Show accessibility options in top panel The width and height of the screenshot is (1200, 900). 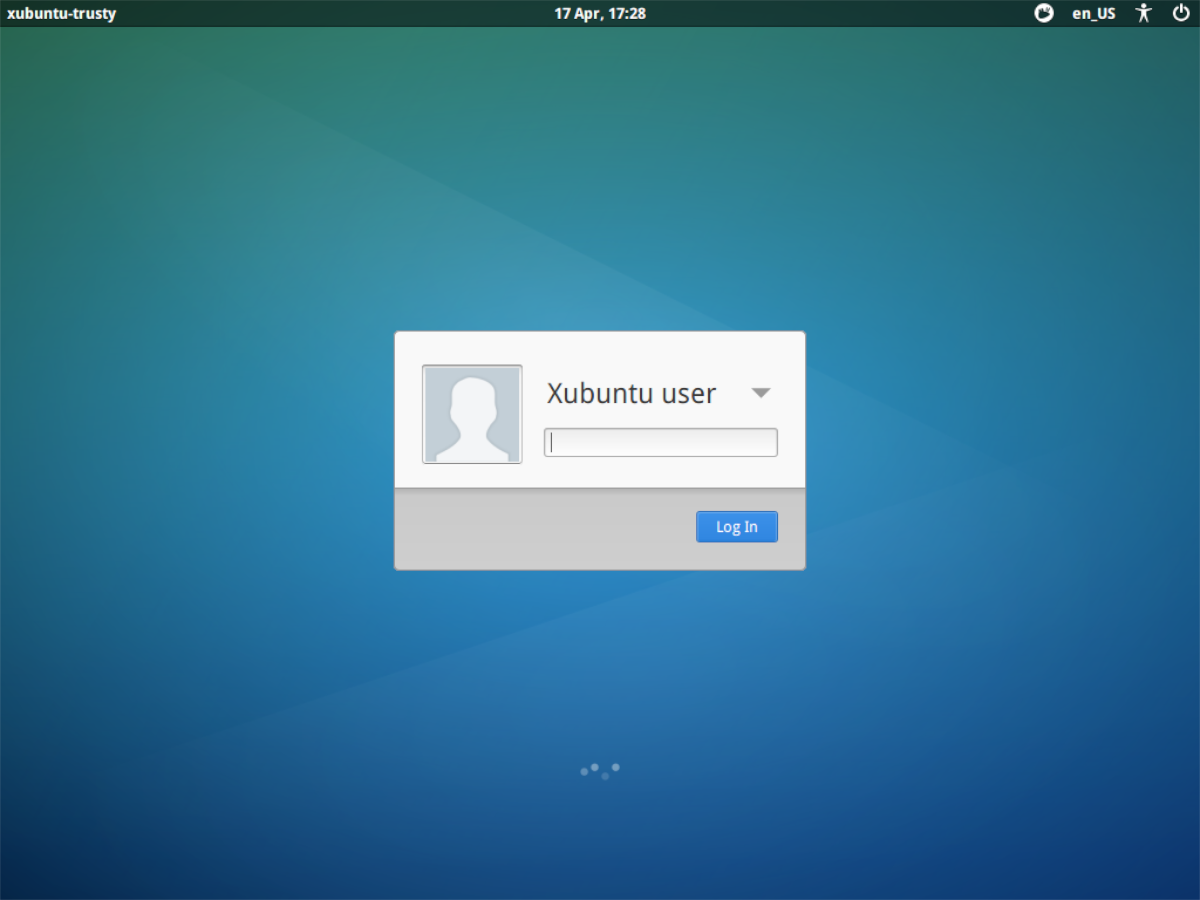[x=1144, y=14]
